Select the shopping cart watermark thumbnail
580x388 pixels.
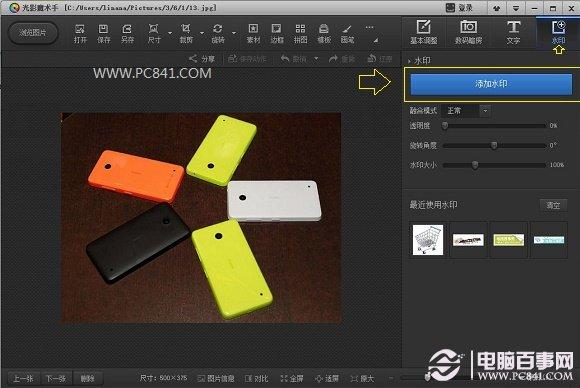point(428,240)
